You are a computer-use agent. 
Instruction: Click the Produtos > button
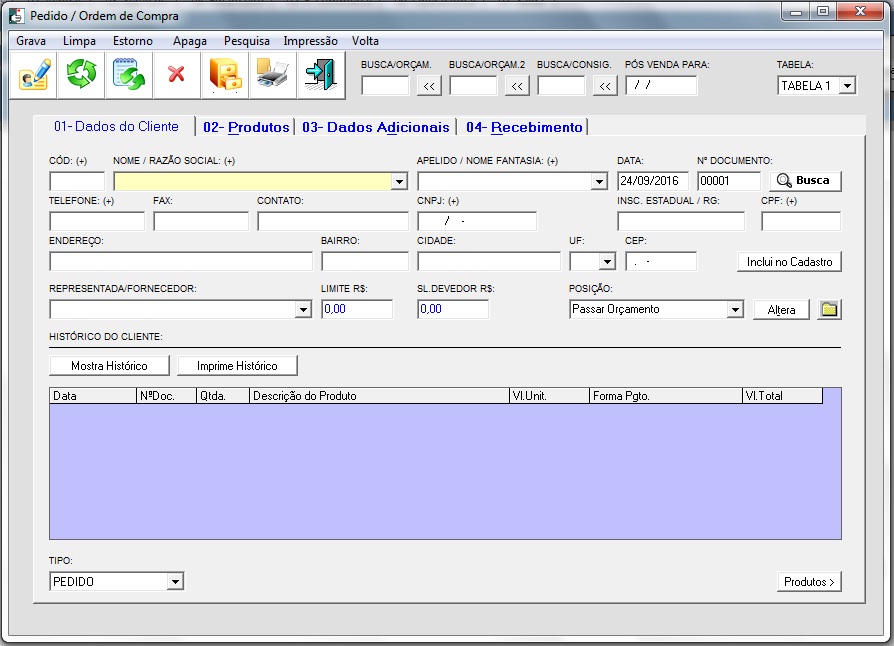(809, 582)
